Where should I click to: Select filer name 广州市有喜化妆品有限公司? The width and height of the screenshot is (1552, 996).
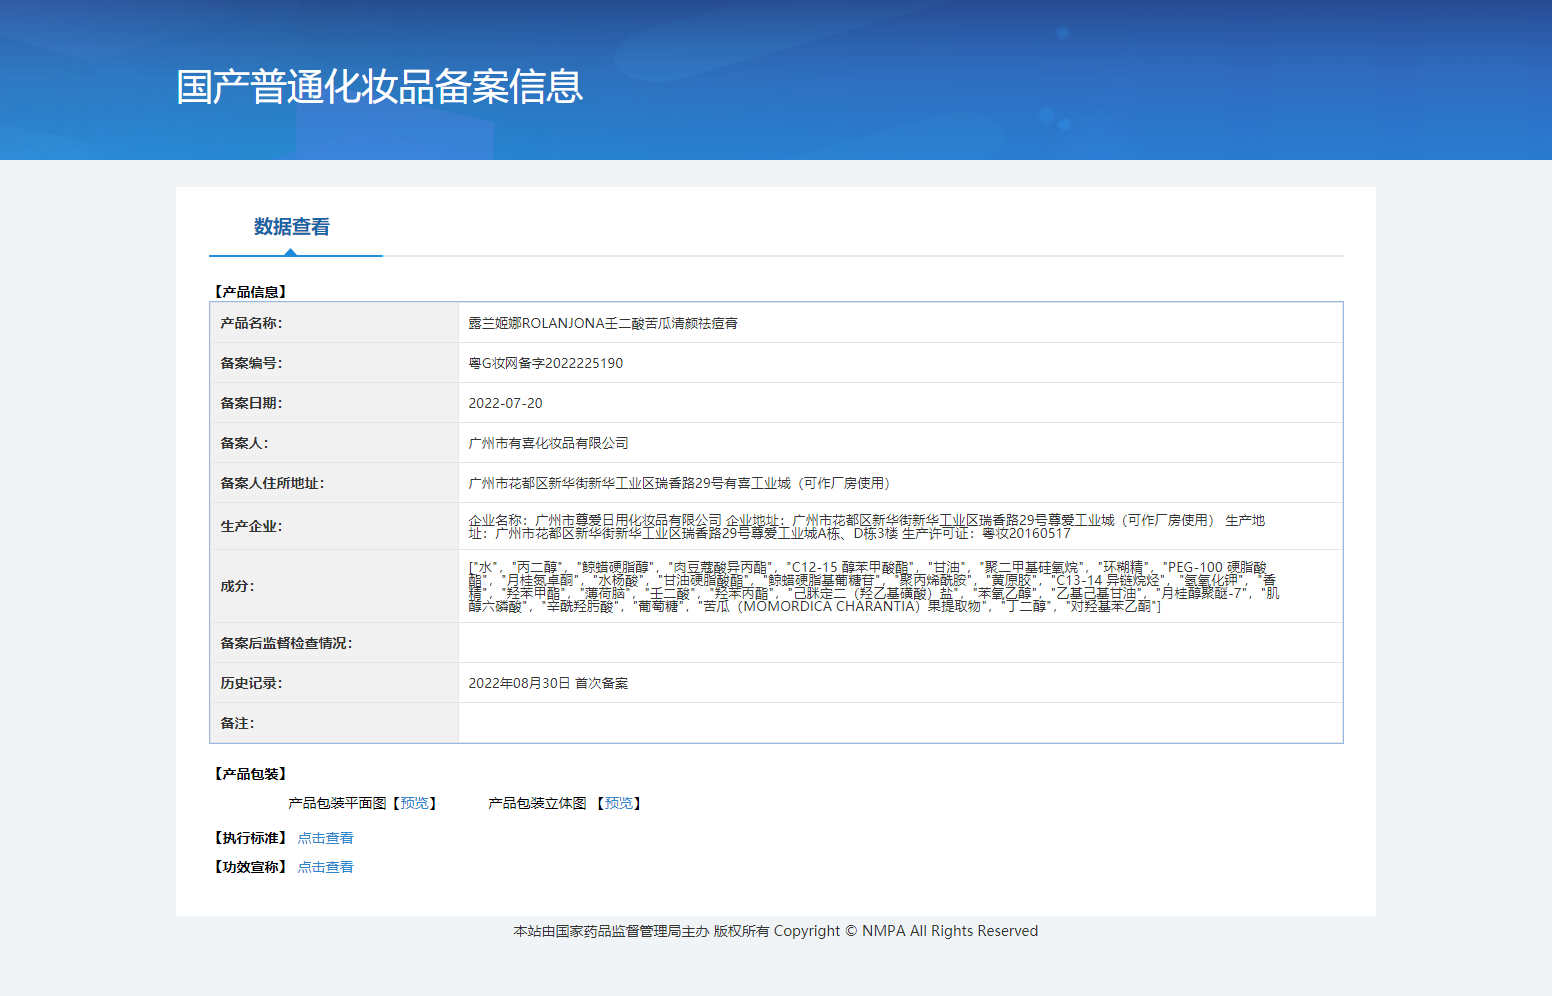tap(548, 443)
